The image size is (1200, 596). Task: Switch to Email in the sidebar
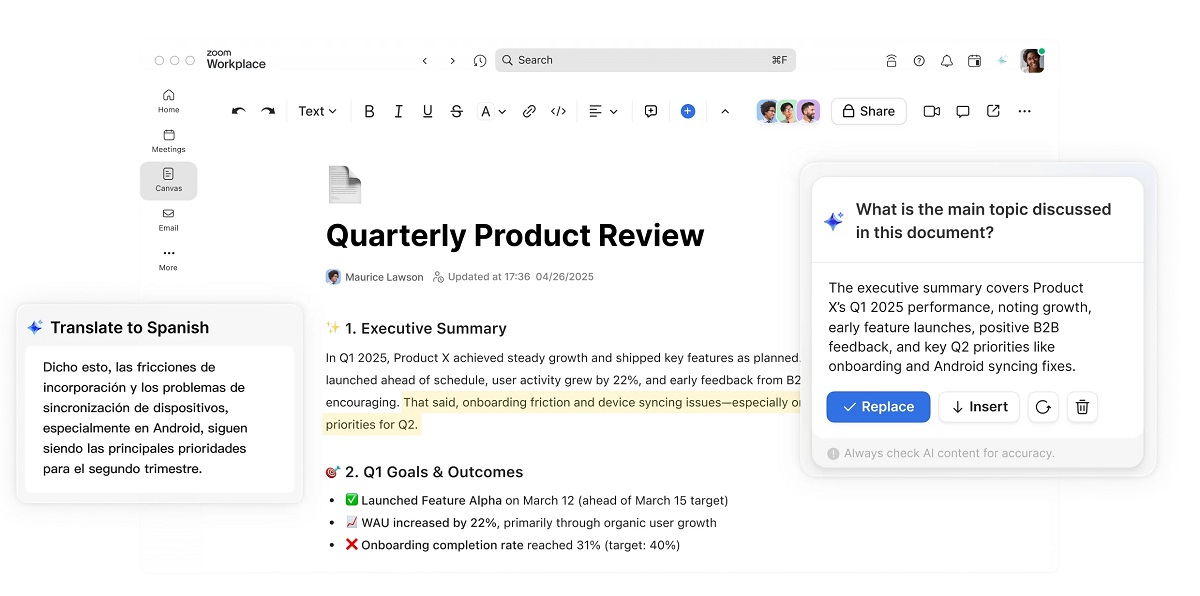[x=168, y=220]
